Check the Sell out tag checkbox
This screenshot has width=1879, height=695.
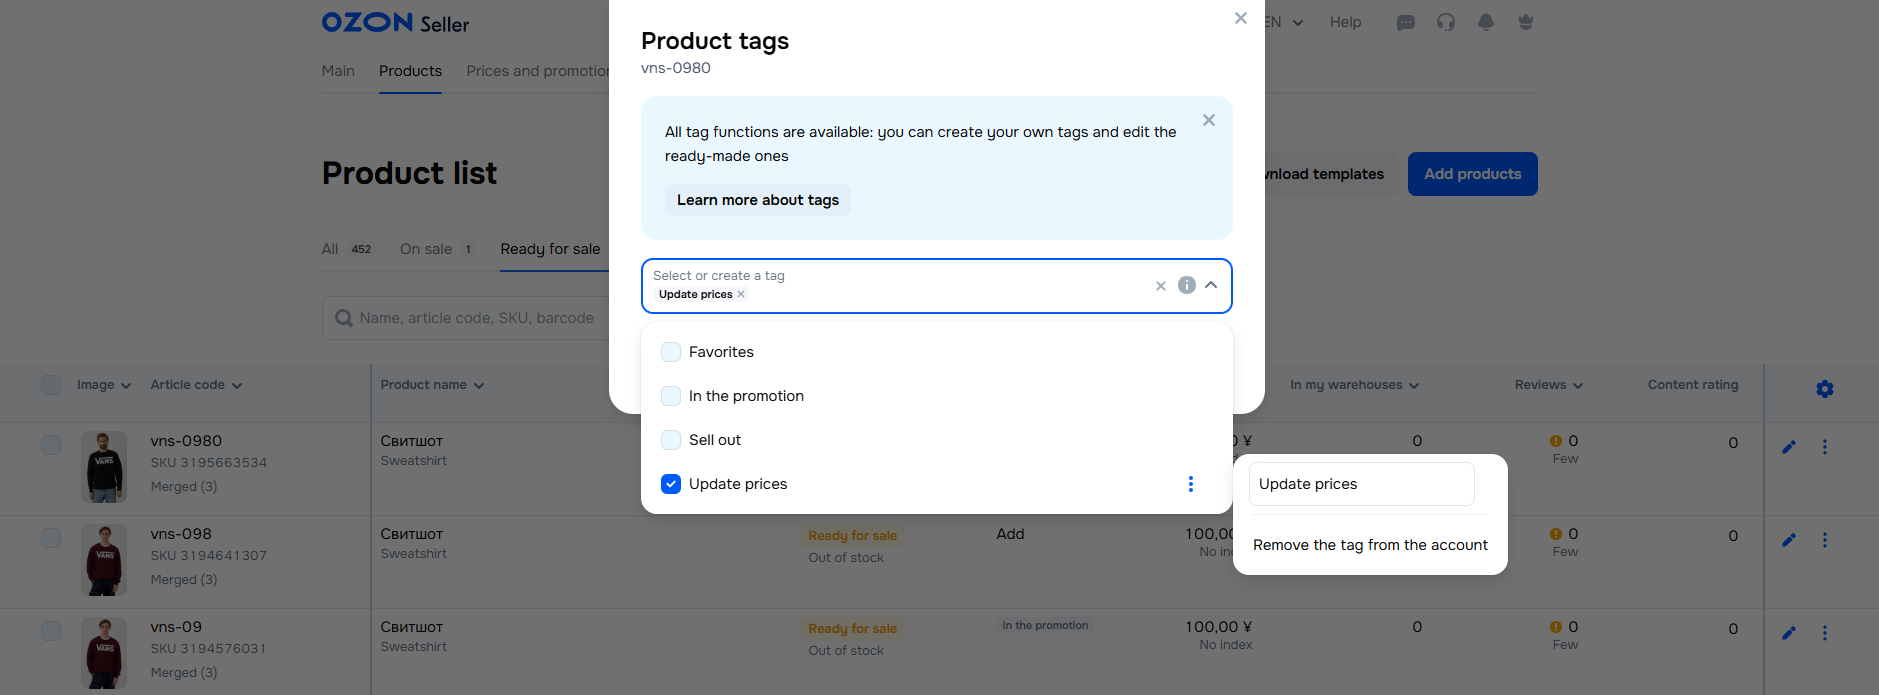coord(671,440)
